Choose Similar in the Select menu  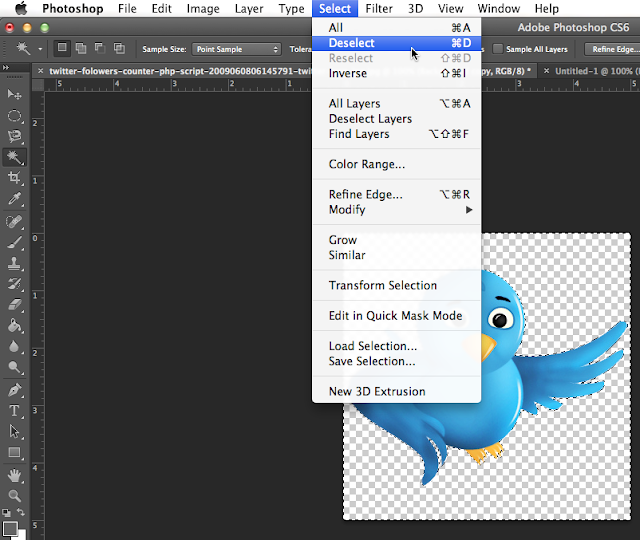pos(397,255)
